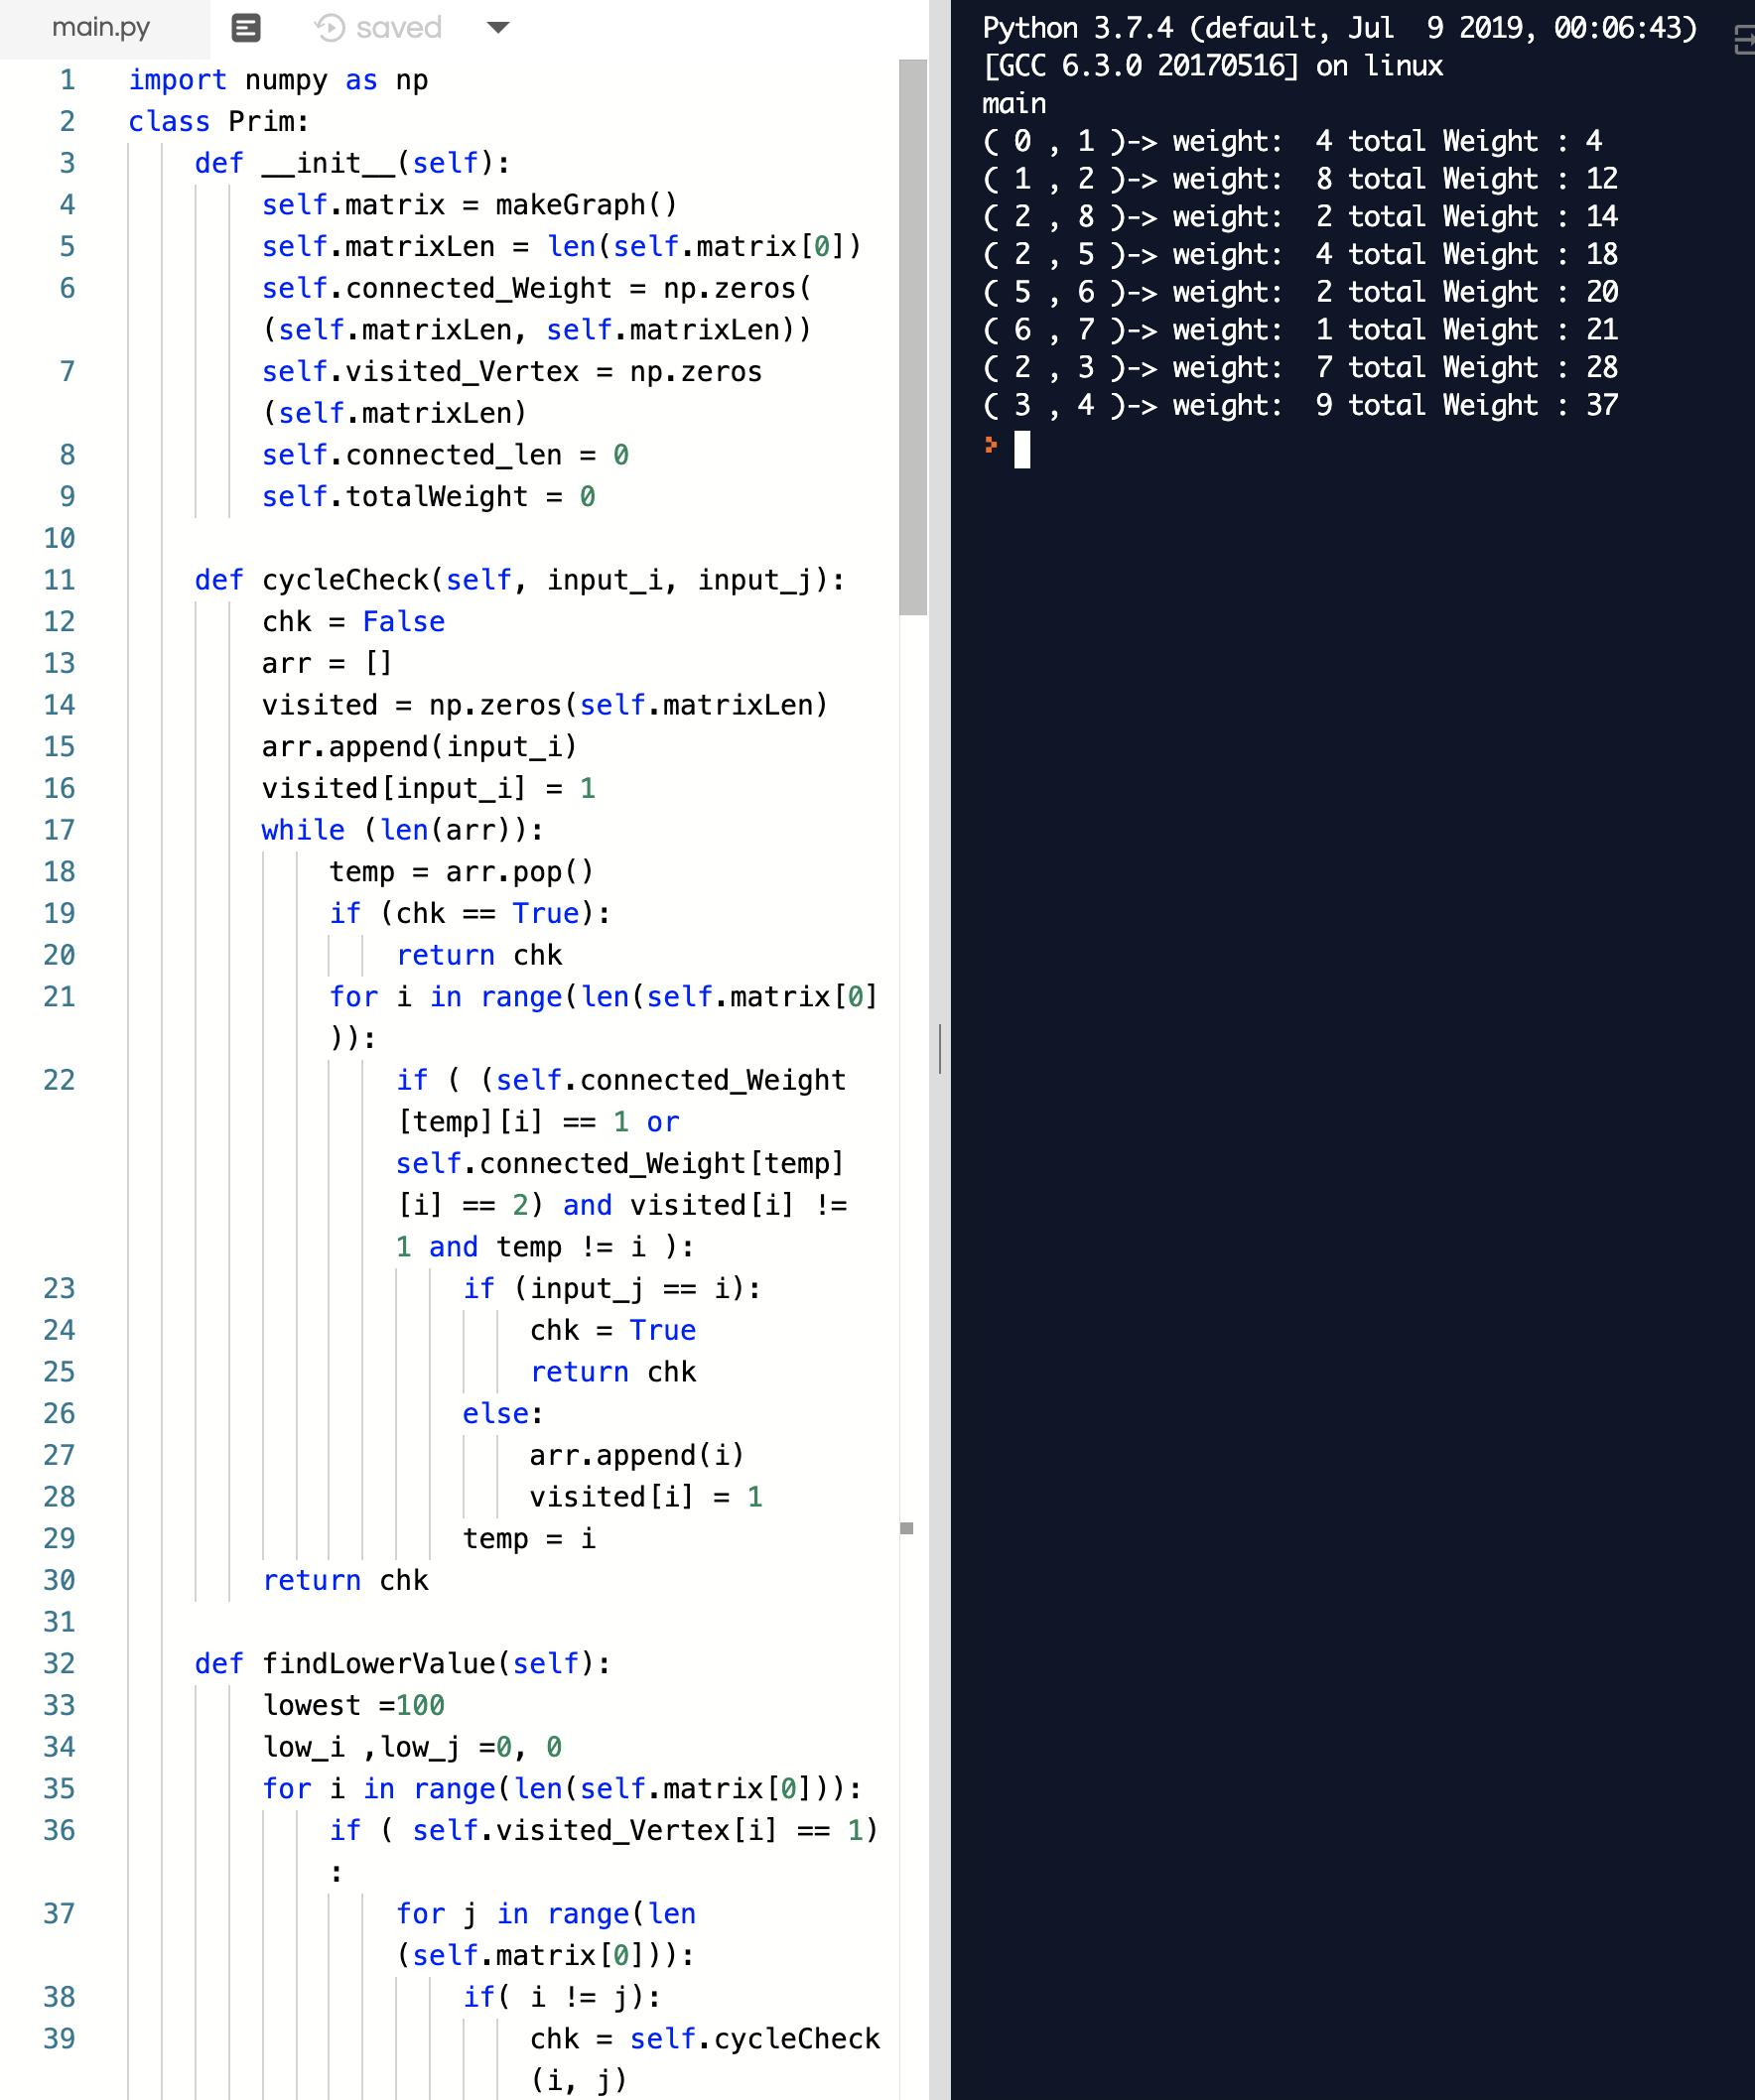Screen dimensions: 1755x2100
Task: Click line number 32 in the gutter
Action: [x=59, y=1664]
